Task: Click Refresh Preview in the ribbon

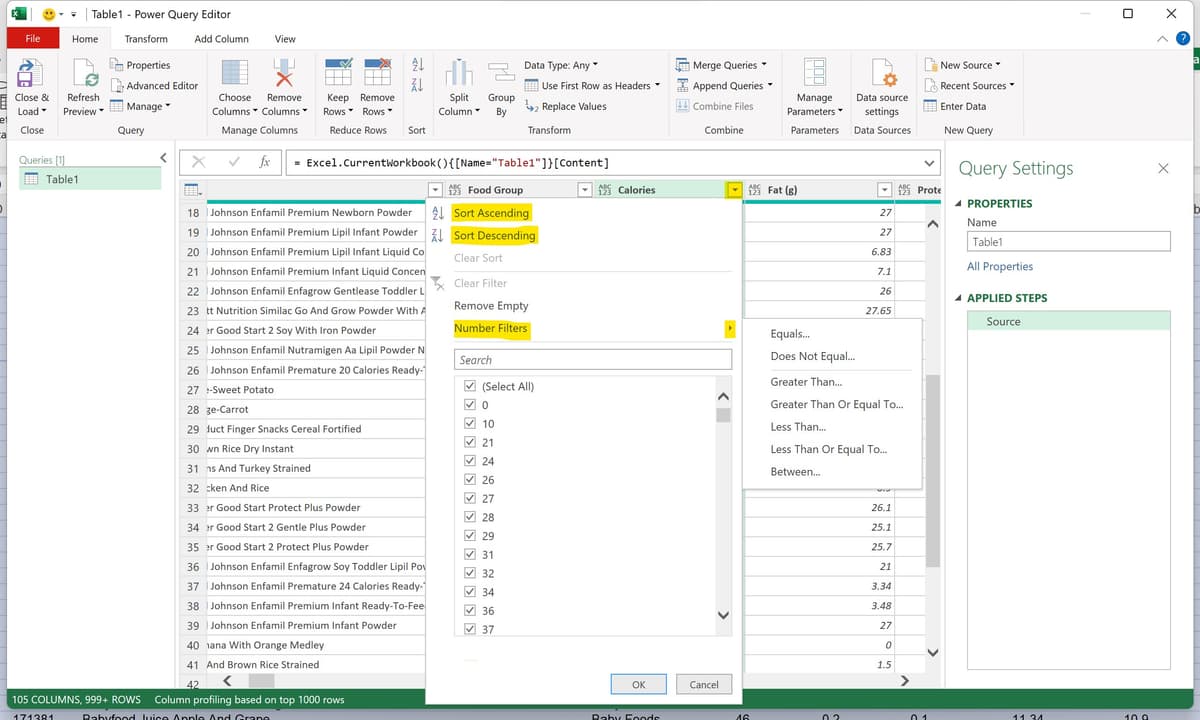Action: [x=82, y=85]
